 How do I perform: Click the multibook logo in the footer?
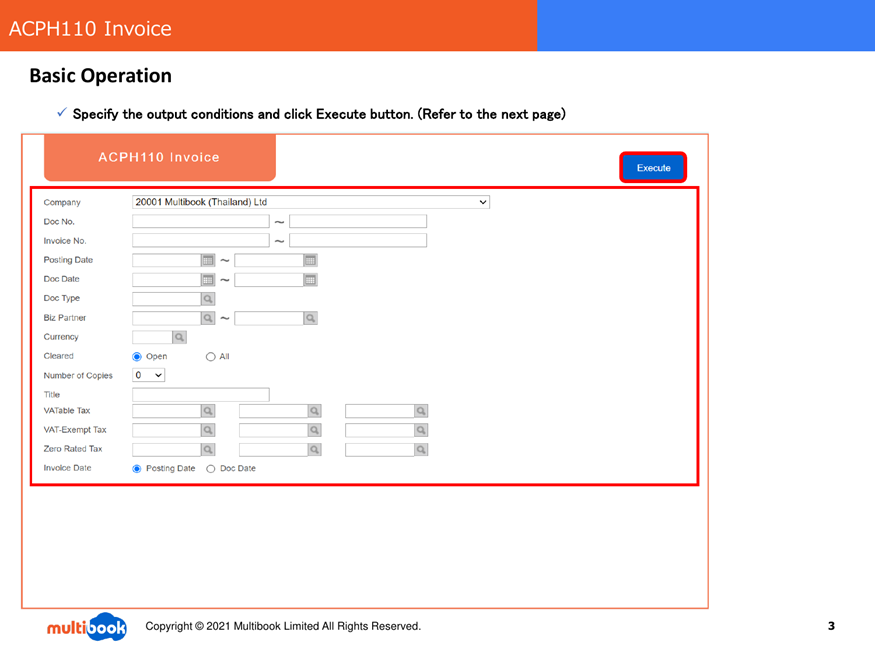pos(86,627)
